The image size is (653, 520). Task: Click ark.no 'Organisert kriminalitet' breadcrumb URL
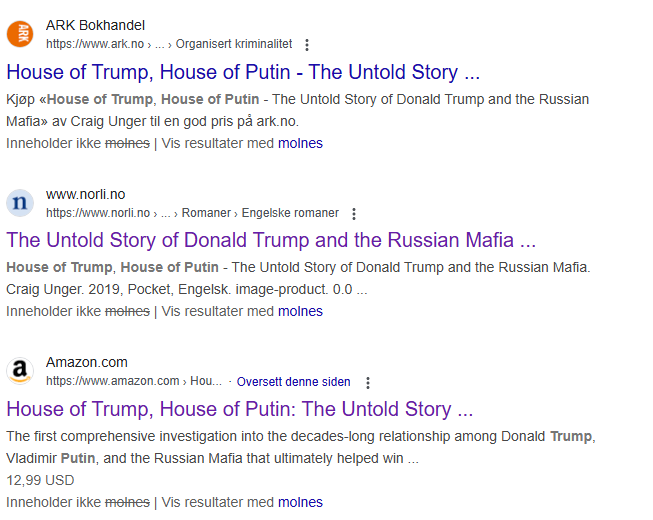click(169, 44)
